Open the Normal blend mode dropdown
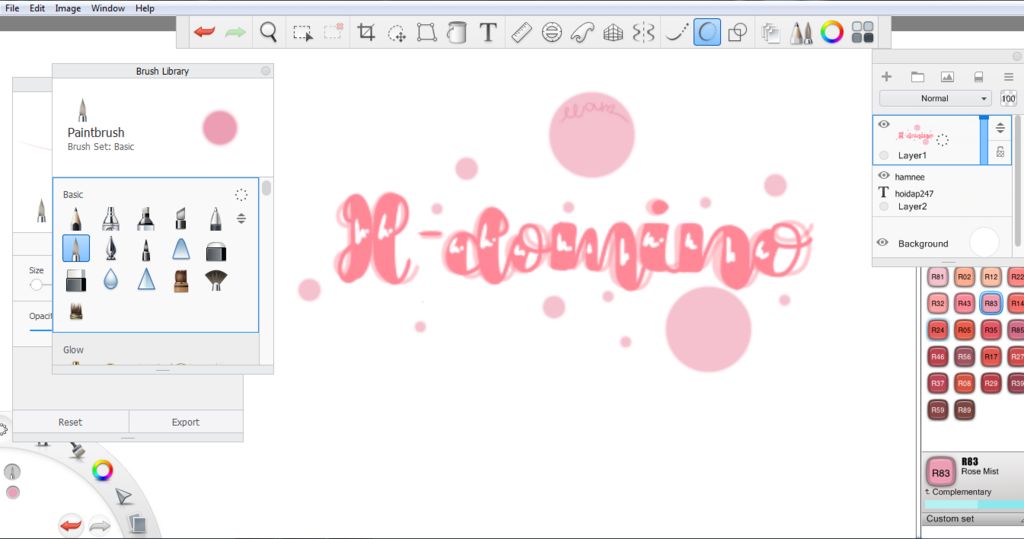 pos(935,99)
